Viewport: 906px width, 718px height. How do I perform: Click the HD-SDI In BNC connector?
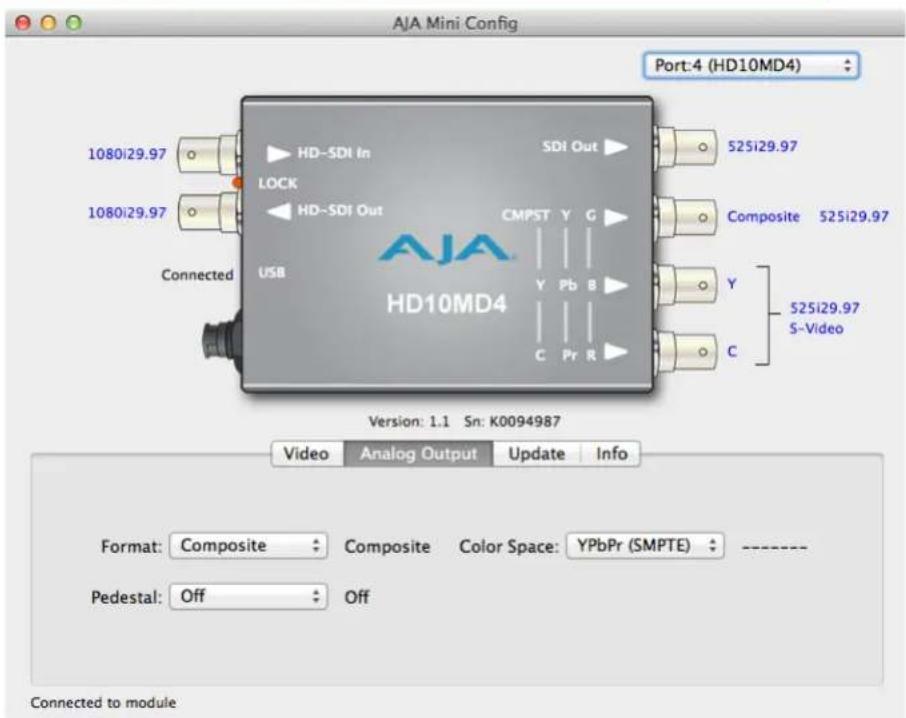(x=208, y=154)
